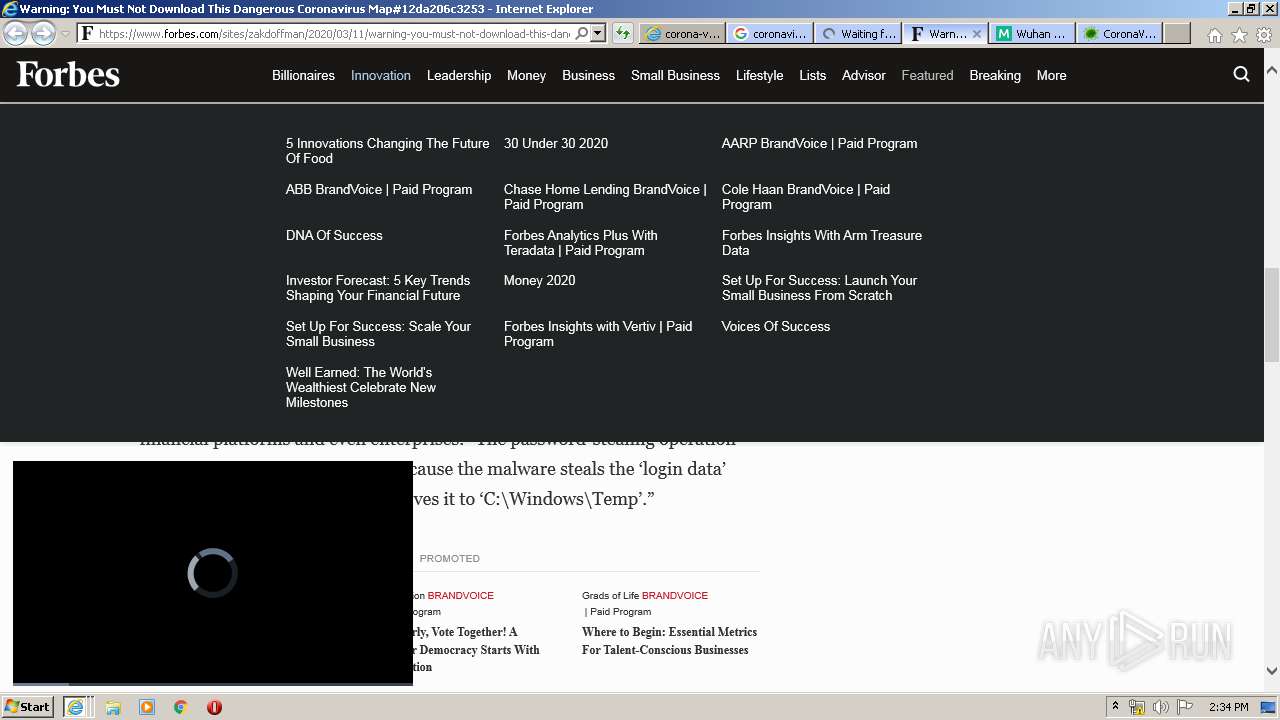The image size is (1280, 720).
Task: Open a new blank IE tab
Action: tap(1177, 33)
